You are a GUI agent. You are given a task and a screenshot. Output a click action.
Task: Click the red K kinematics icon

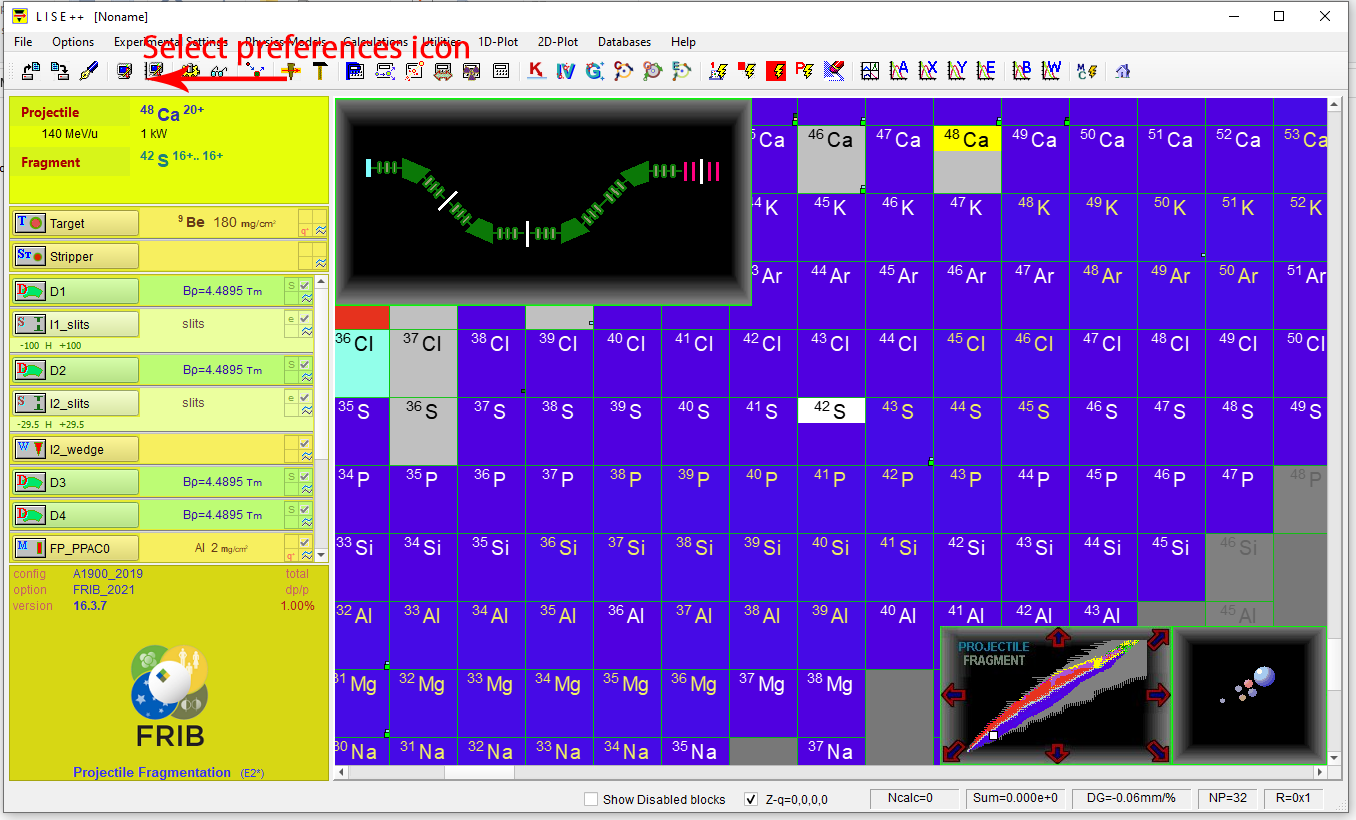click(536, 71)
